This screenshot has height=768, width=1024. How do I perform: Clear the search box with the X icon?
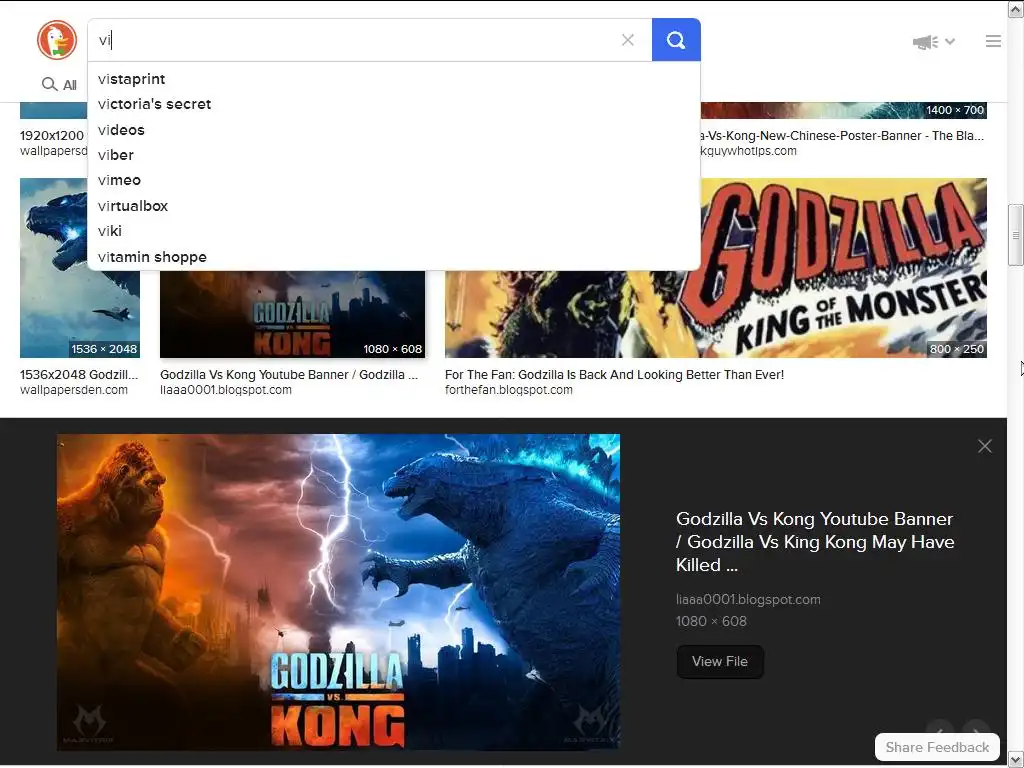(x=628, y=40)
